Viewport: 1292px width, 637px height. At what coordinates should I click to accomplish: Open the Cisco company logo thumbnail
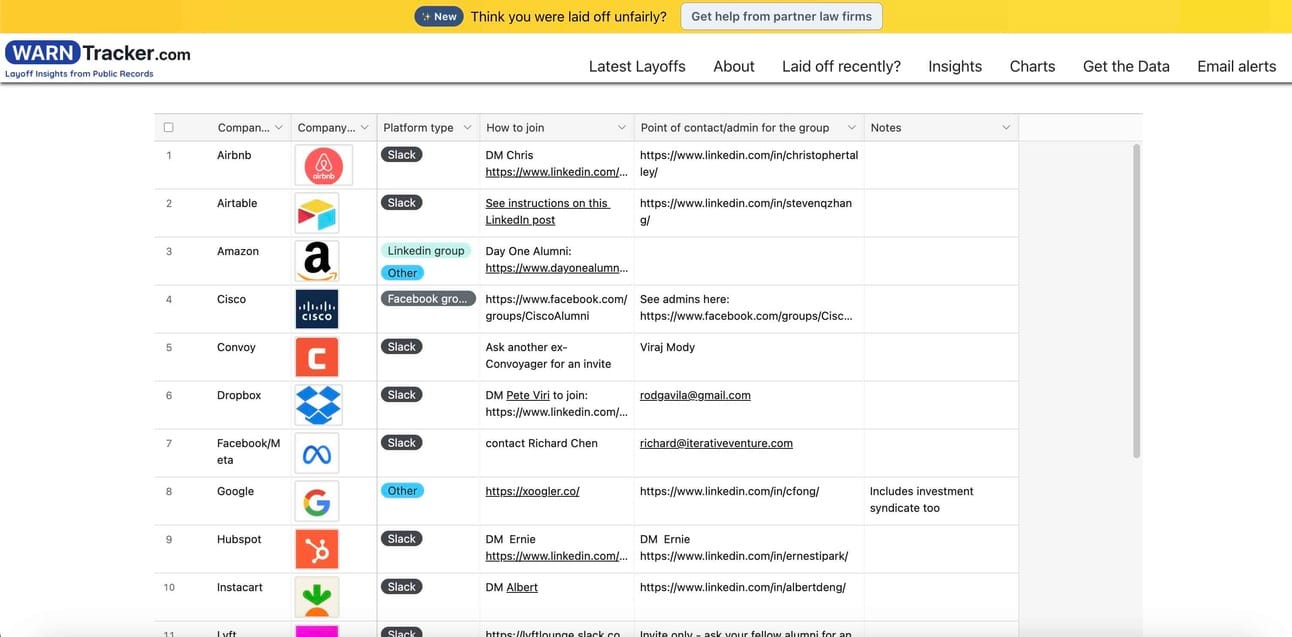click(316, 309)
